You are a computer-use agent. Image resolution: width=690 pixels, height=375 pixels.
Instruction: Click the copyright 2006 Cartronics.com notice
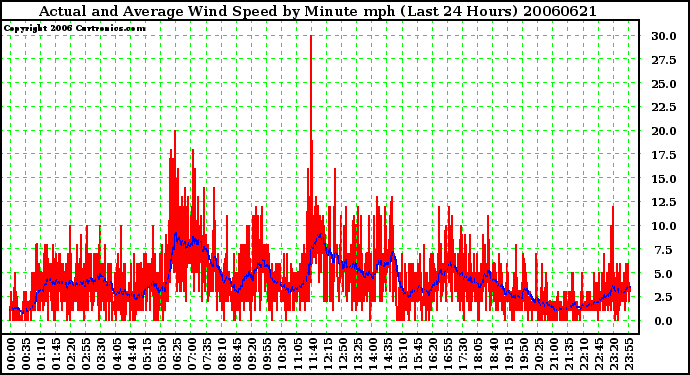click(75, 28)
